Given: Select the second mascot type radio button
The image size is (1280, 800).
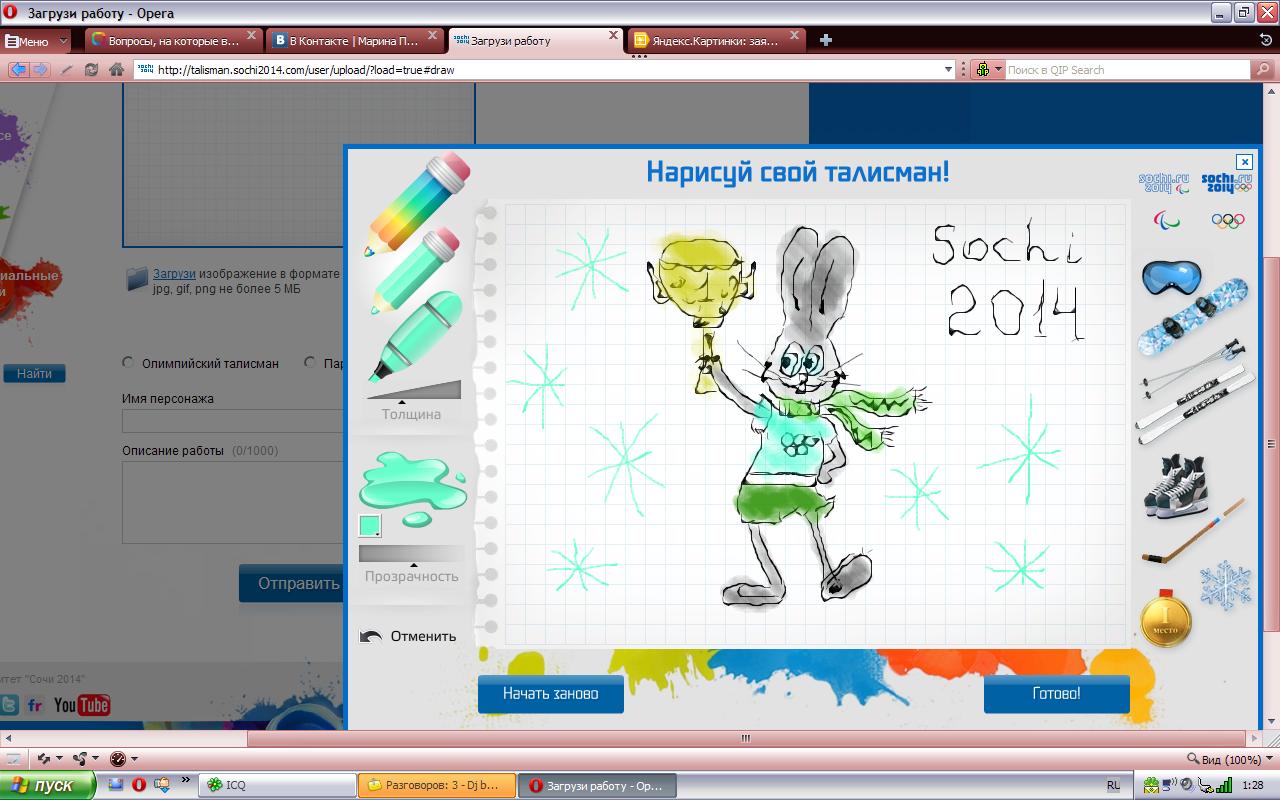Looking at the screenshot, I should coord(310,363).
